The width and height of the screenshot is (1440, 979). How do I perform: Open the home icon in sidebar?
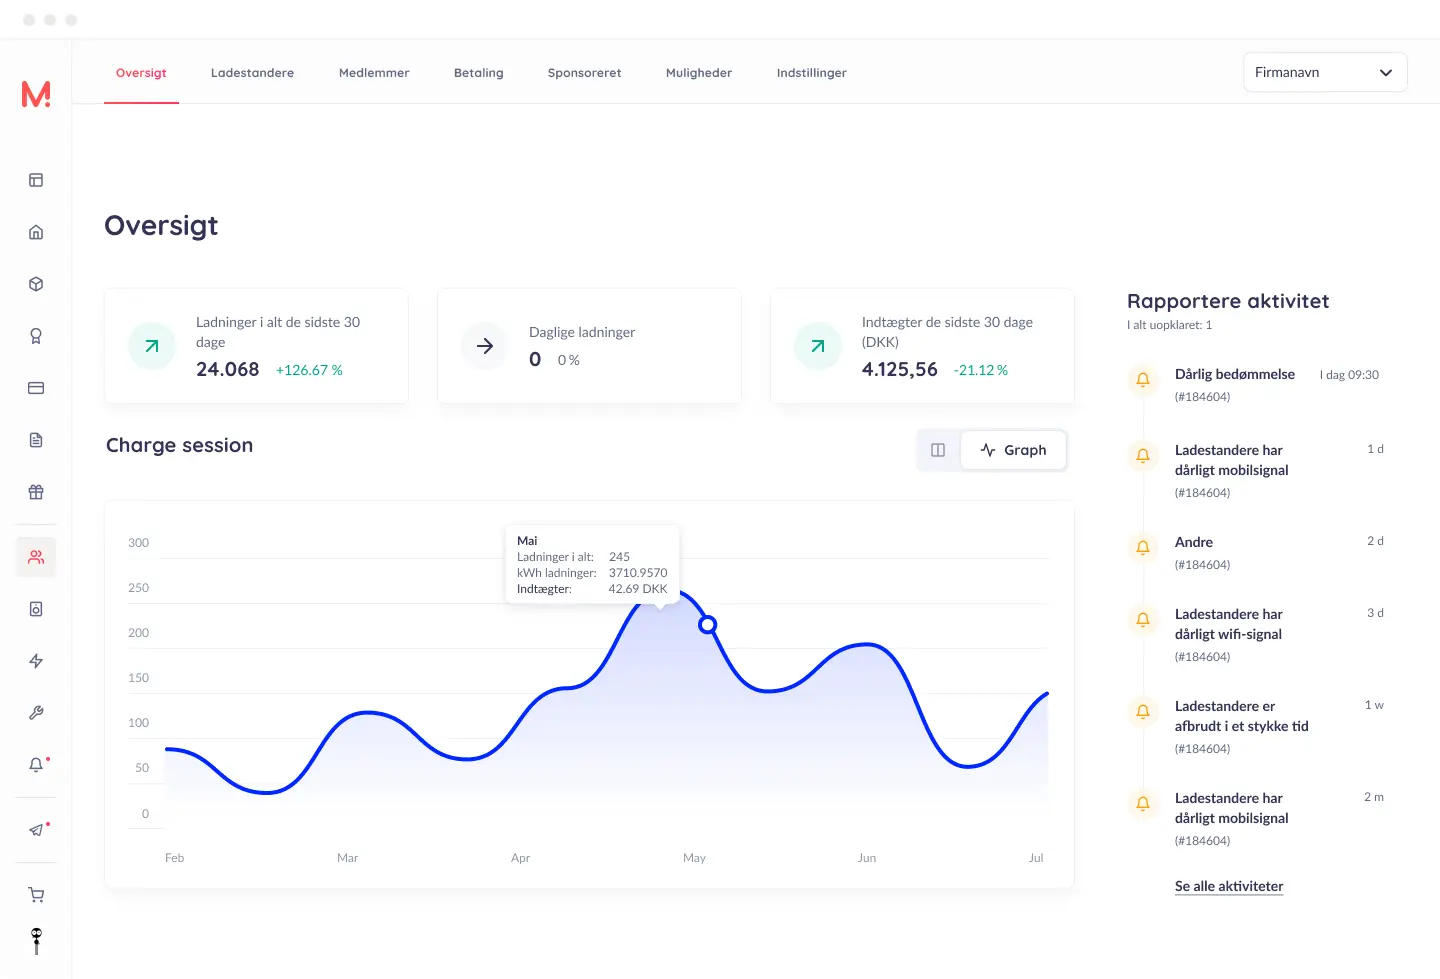[36, 232]
